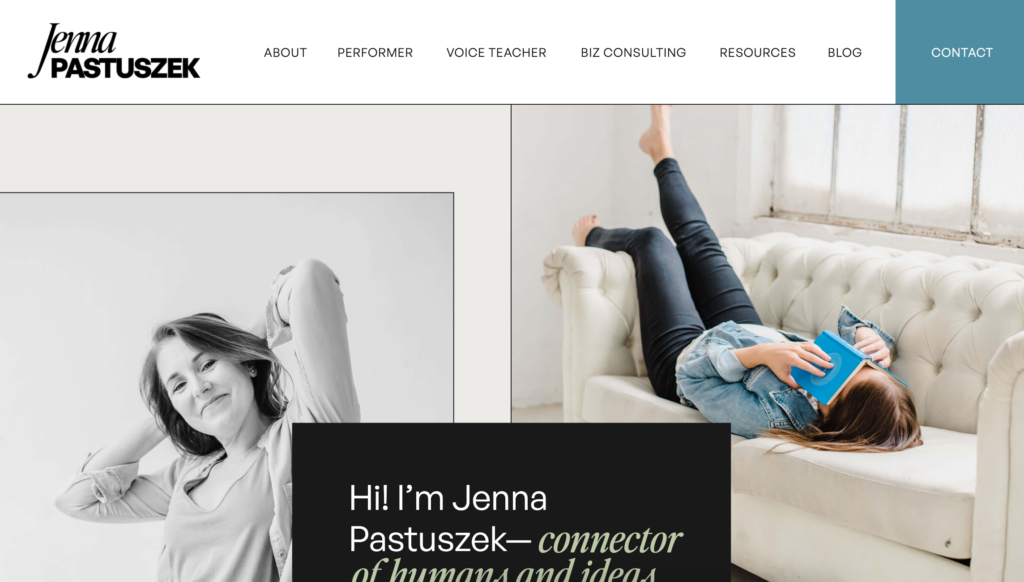This screenshot has width=1024, height=582.
Task: Go to the Performer menu item
Action: coord(375,52)
